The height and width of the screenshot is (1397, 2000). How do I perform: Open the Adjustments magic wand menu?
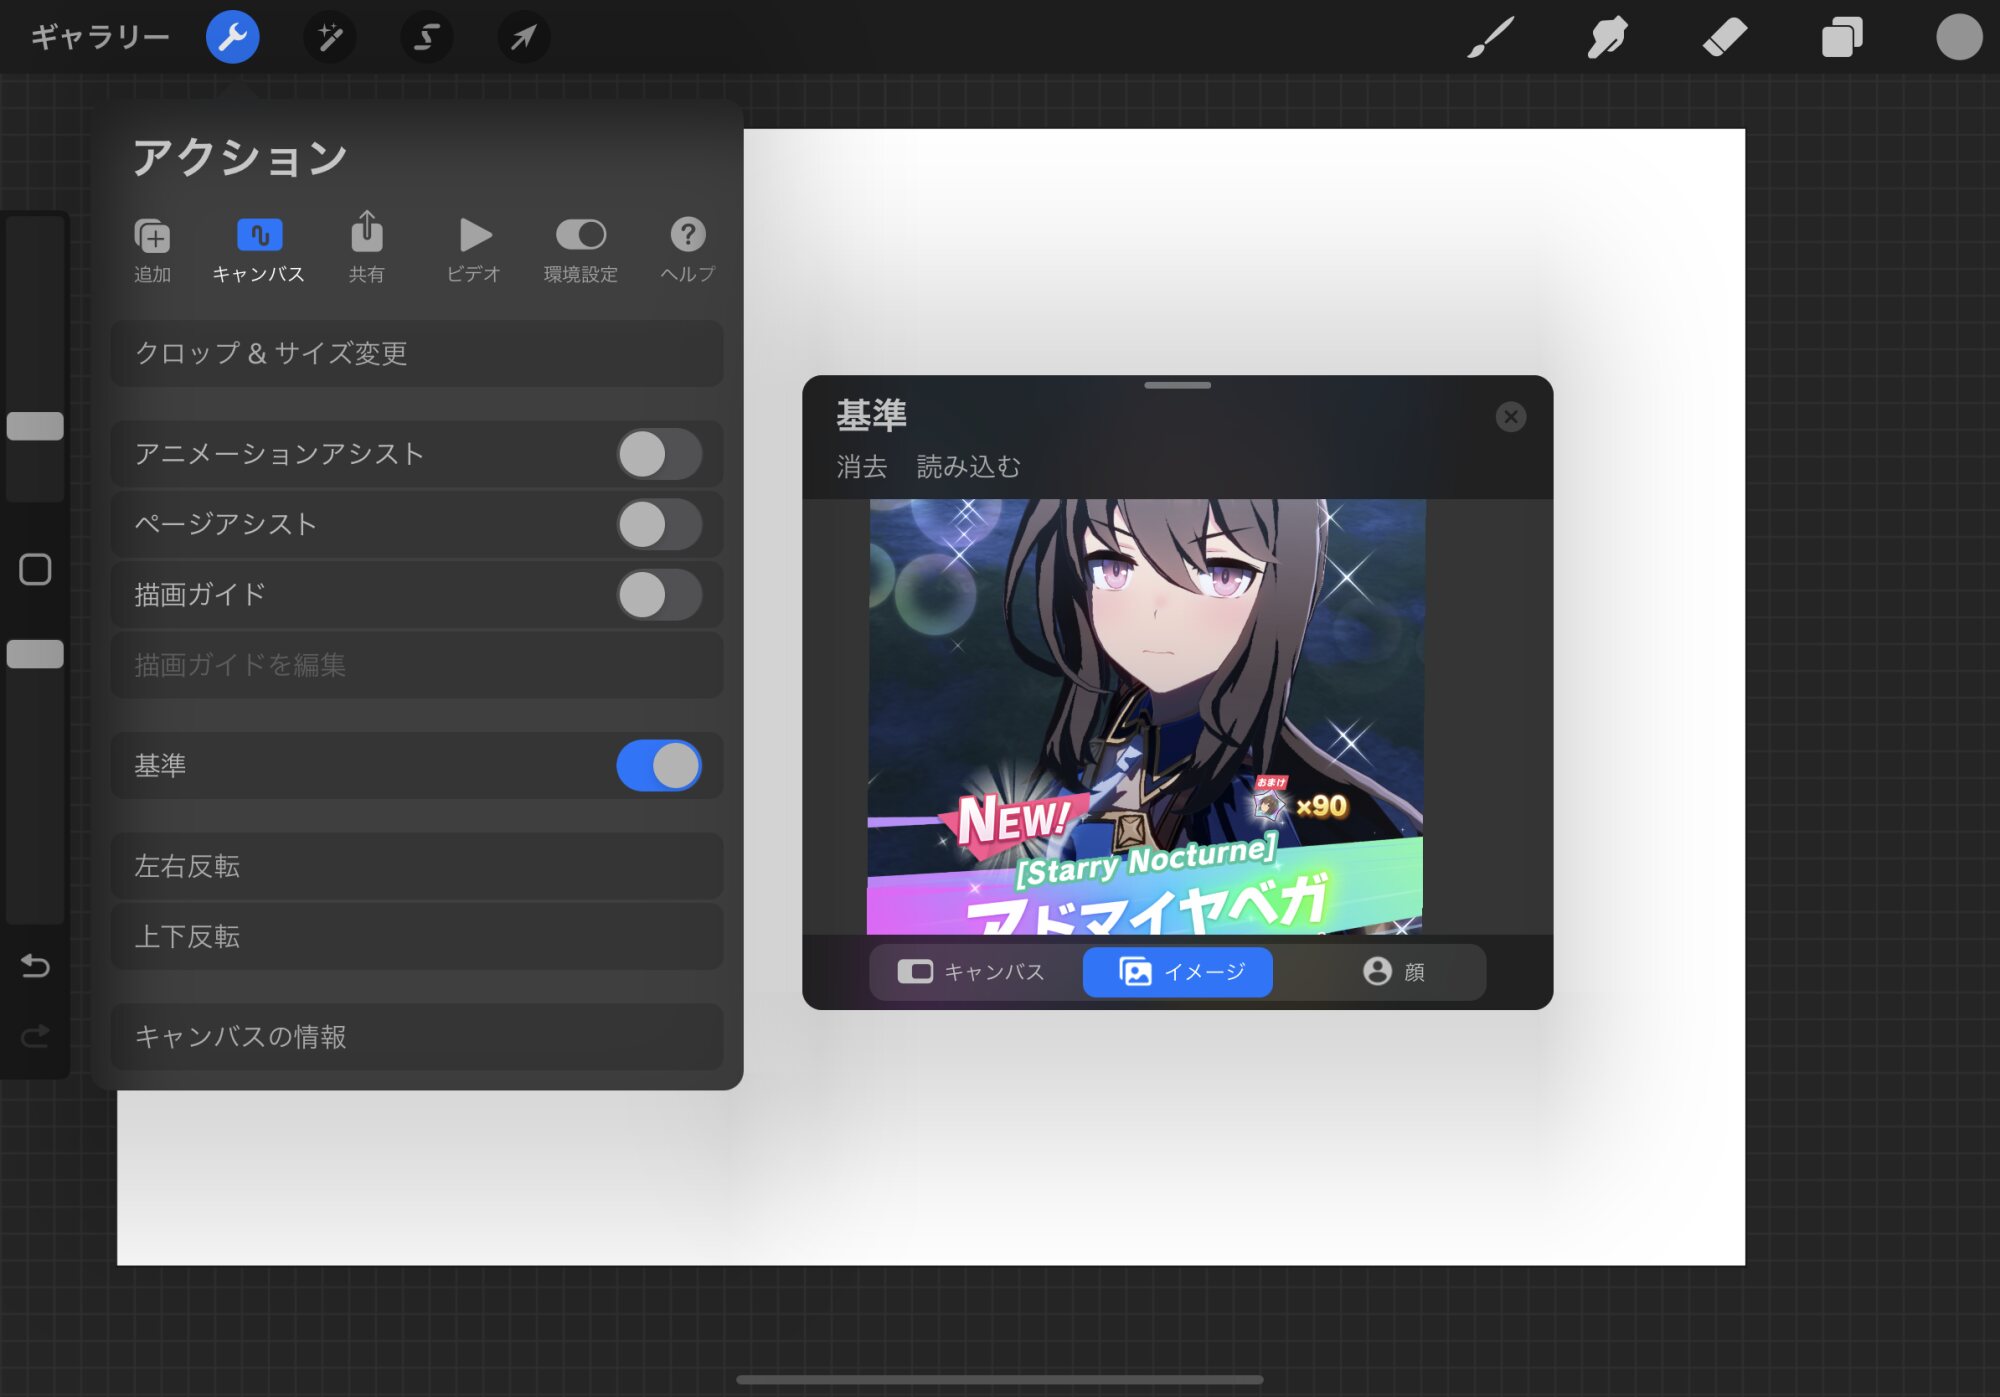[x=329, y=38]
